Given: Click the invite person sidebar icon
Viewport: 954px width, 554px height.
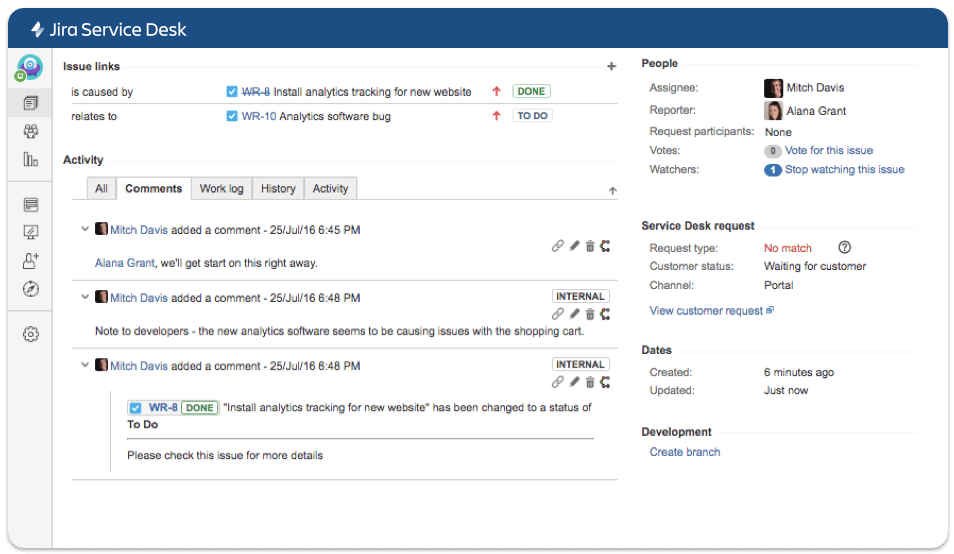Looking at the screenshot, I should click(x=31, y=261).
